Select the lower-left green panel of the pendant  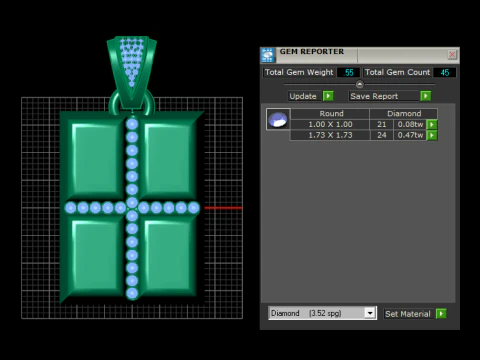tap(96, 256)
